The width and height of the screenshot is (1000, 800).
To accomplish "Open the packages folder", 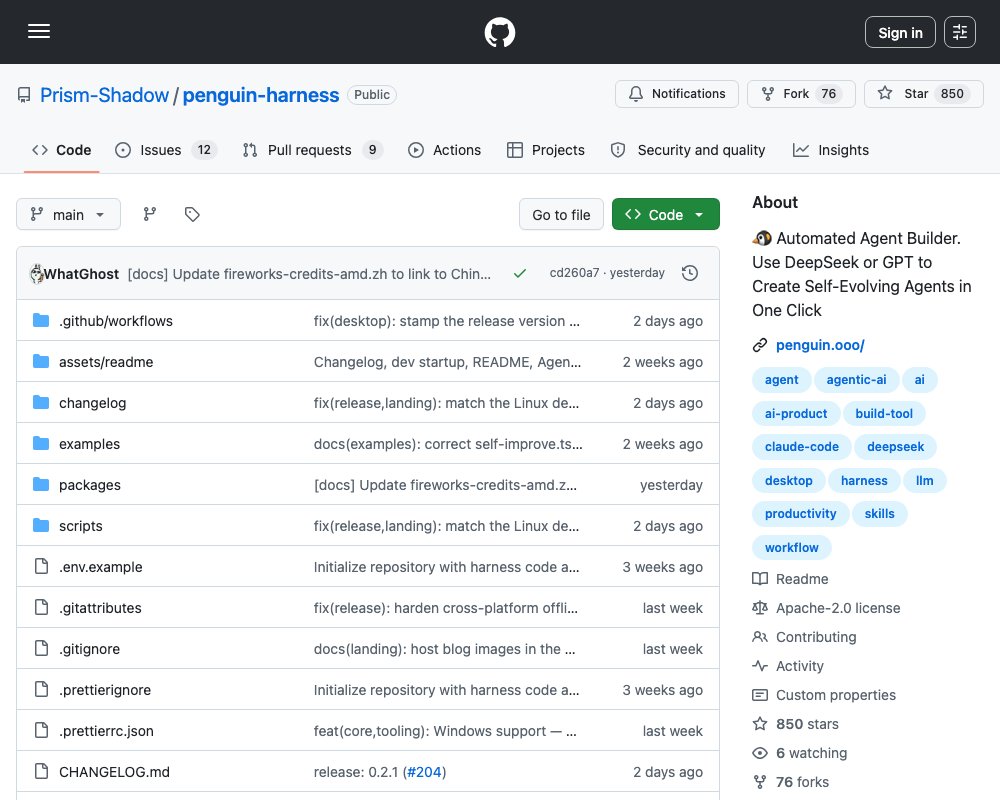I will pos(90,485).
